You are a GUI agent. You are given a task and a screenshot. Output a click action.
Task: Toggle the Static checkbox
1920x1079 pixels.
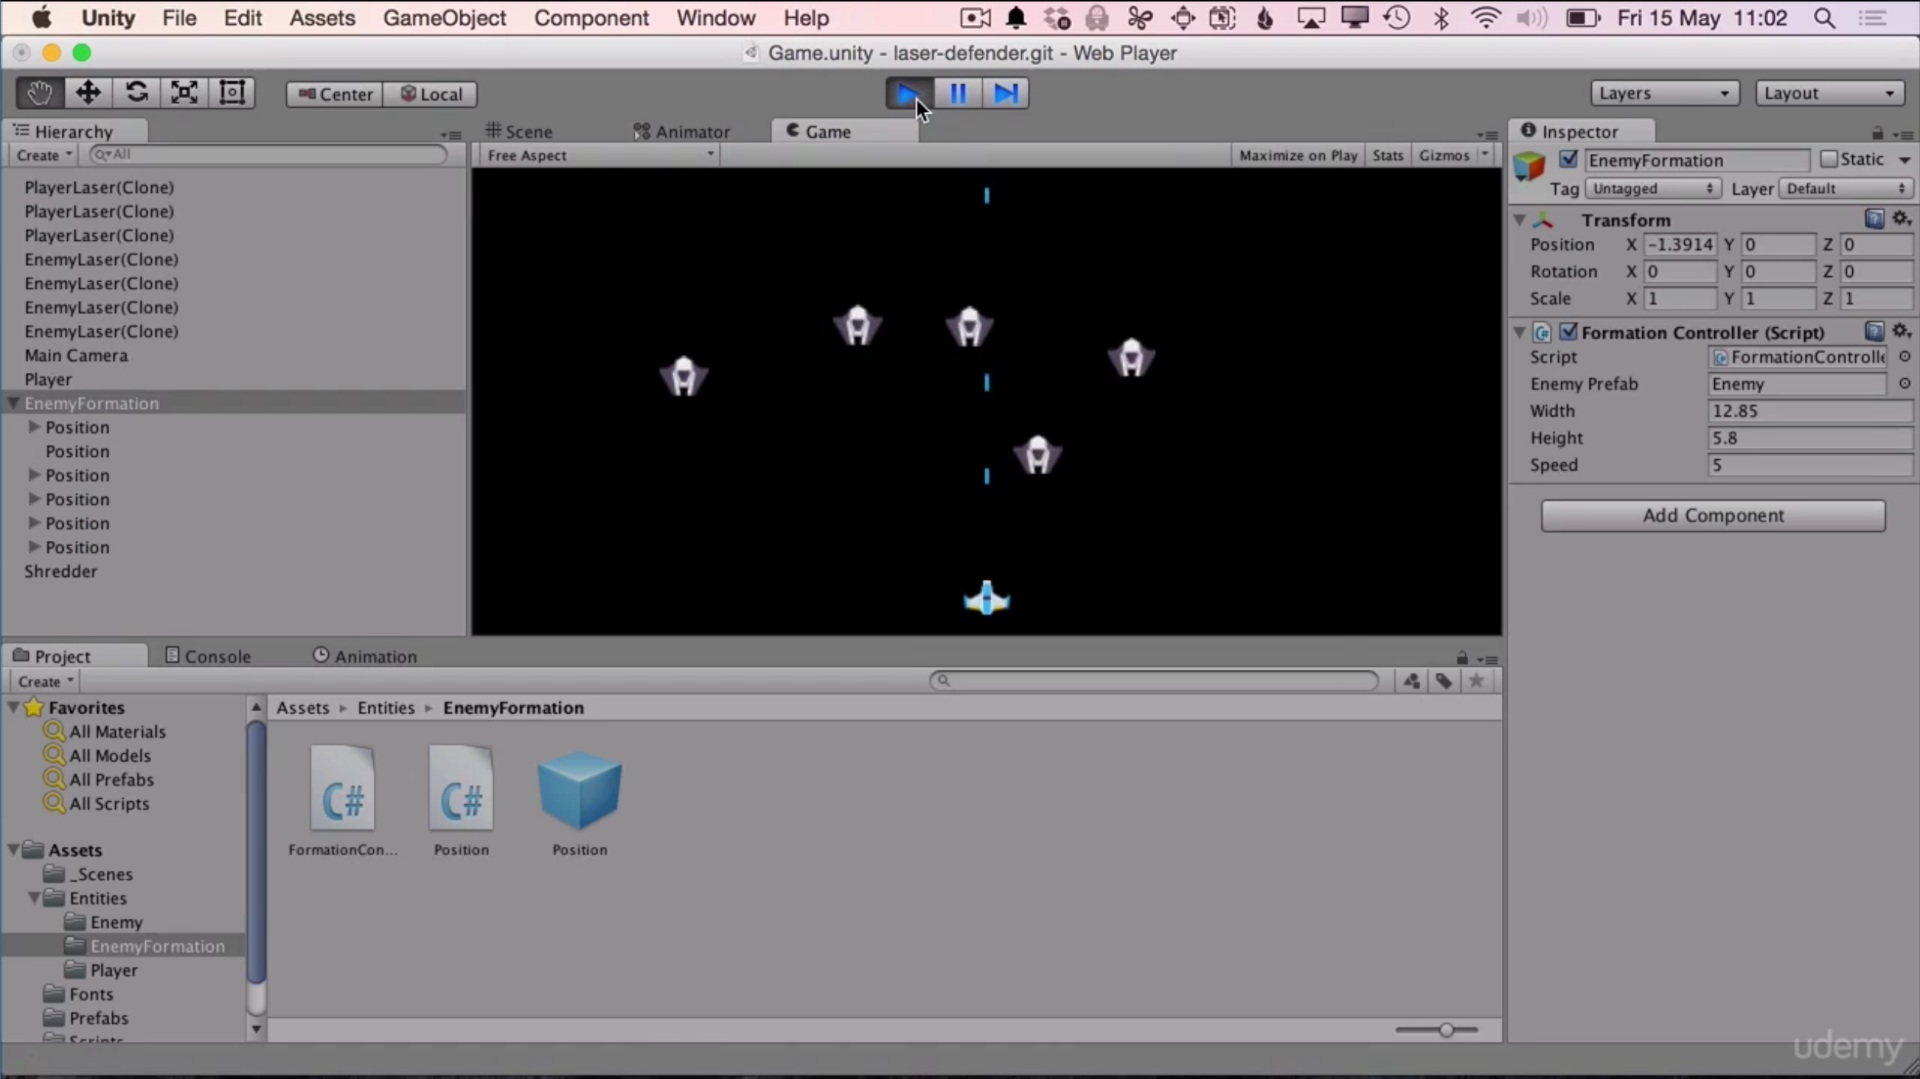point(1829,160)
